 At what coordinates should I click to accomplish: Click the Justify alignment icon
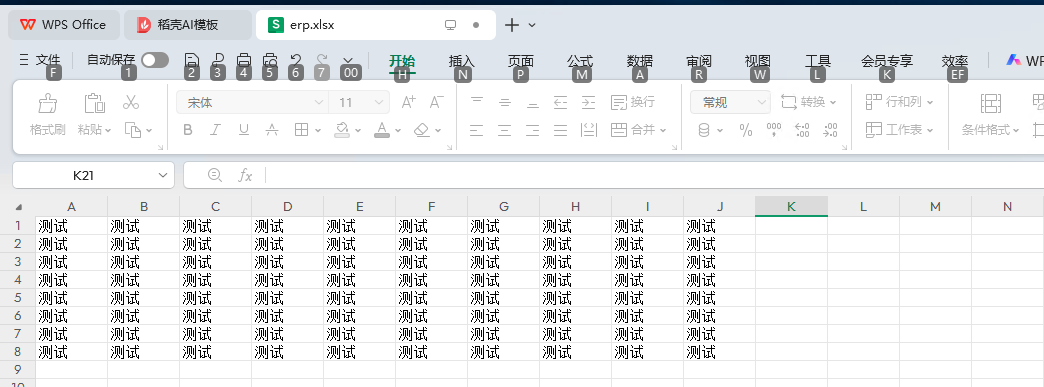tap(560, 130)
